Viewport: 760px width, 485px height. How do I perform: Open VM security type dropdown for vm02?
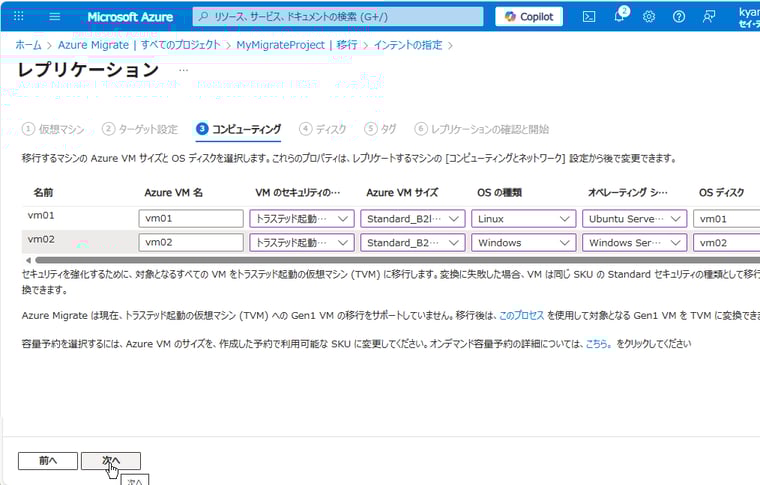point(302,242)
